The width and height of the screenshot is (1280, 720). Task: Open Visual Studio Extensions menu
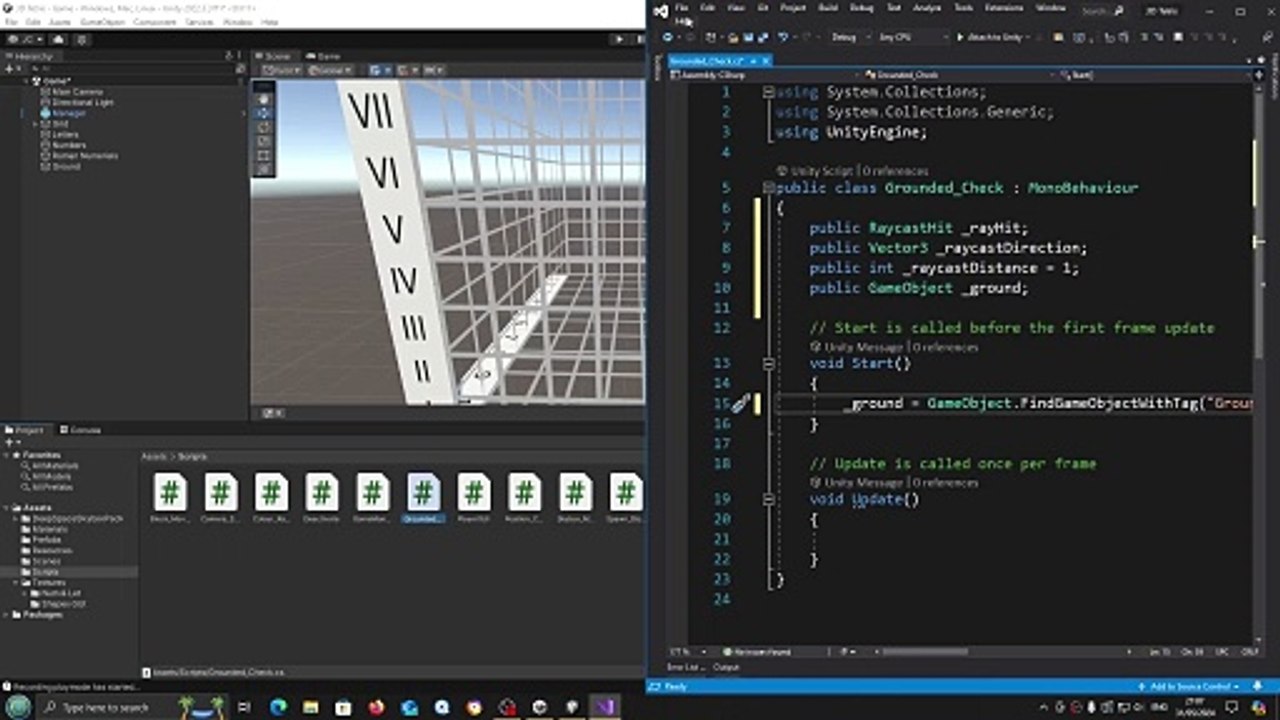coord(1004,8)
